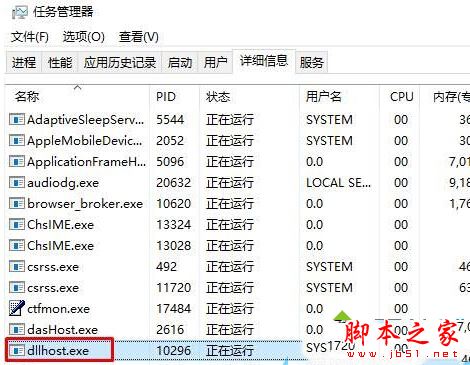Open the 查看(V) menu
The image size is (470, 365).
(139, 37)
